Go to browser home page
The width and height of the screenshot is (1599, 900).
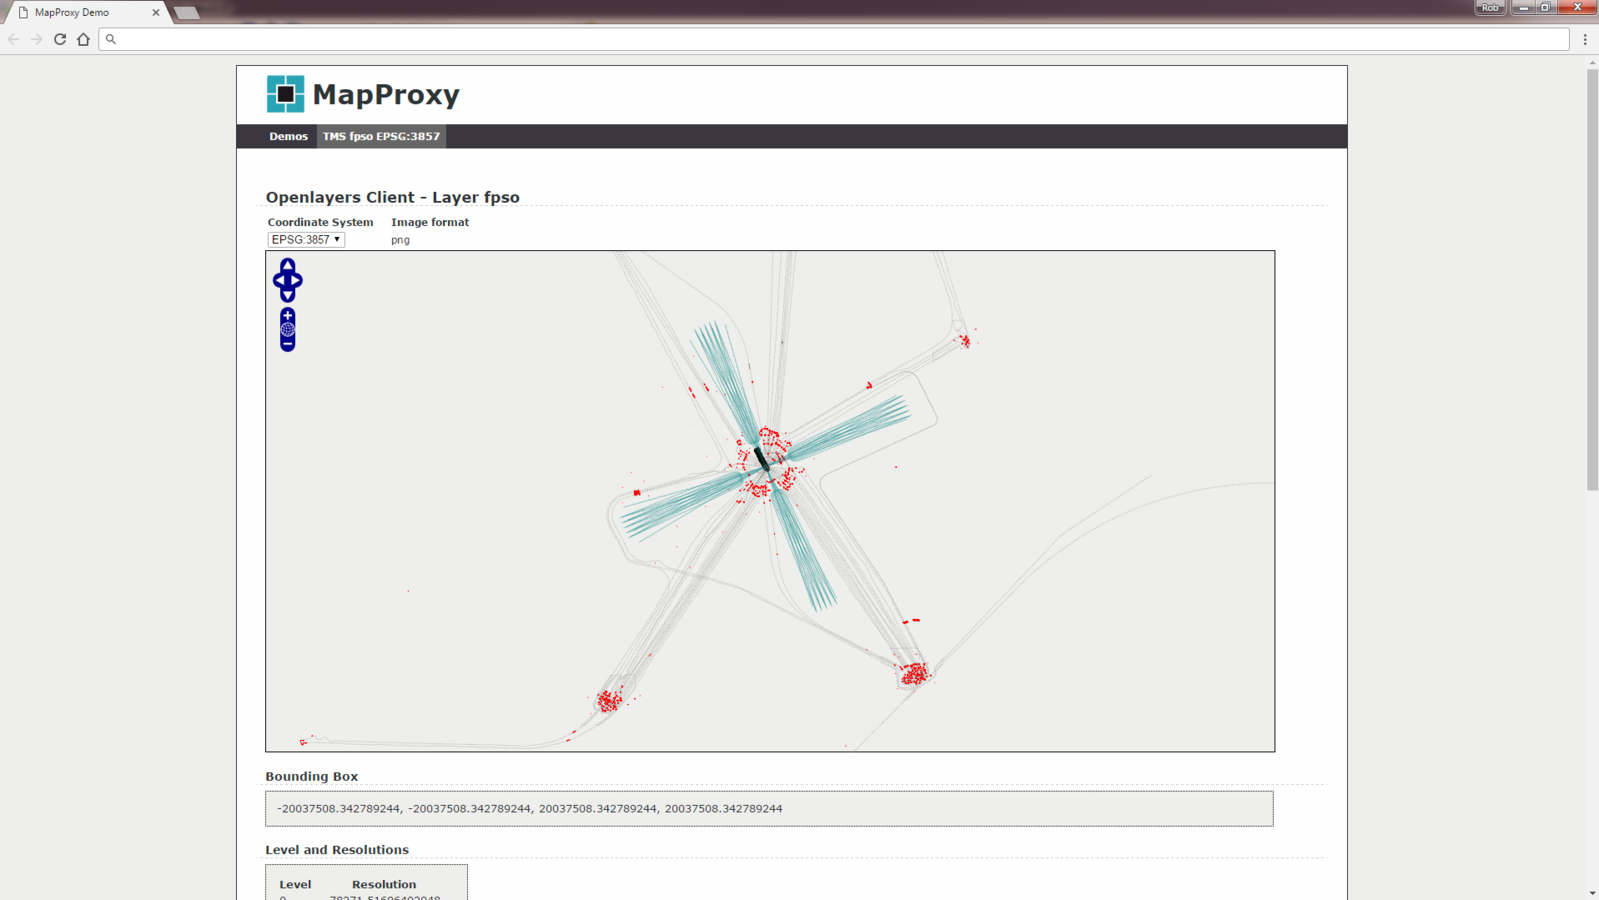tap(83, 39)
